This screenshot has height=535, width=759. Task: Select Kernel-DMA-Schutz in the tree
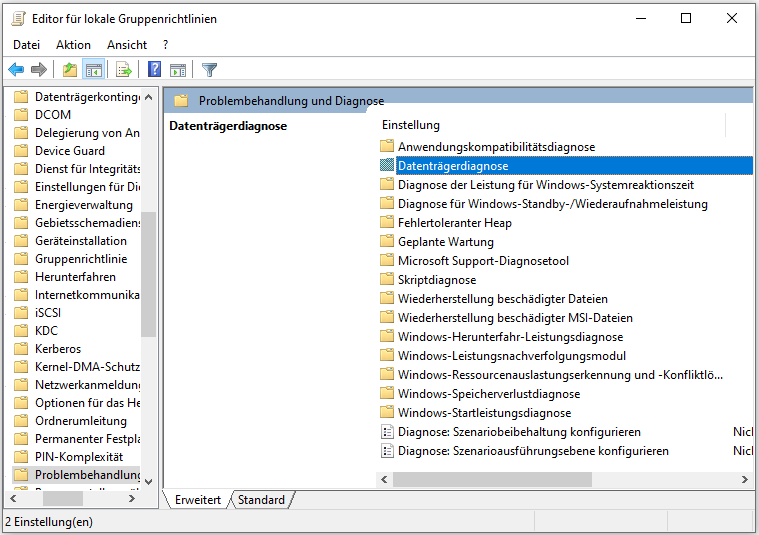[87, 367]
